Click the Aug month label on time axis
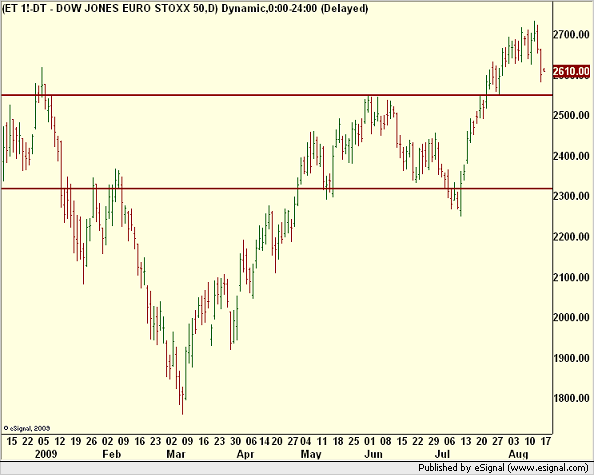594x475 pixels. click(518, 454)
